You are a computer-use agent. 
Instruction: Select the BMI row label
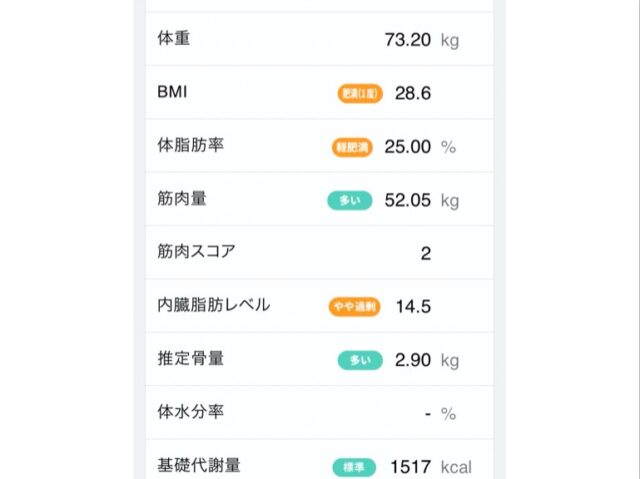point(172,92)
